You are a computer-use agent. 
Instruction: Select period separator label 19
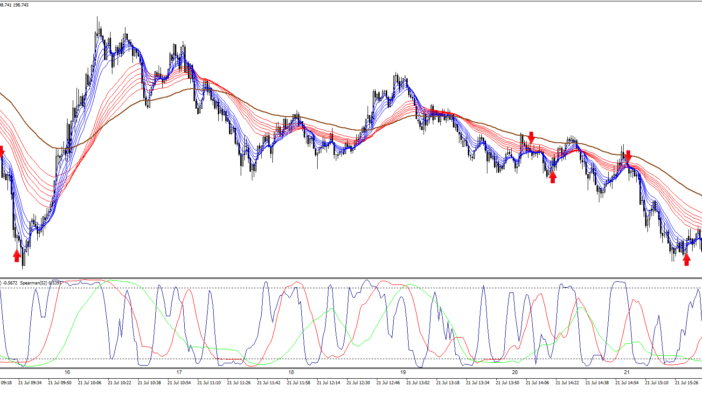point(403,373)
